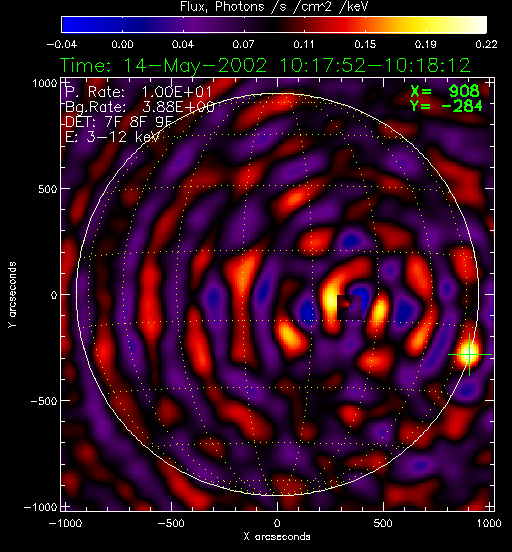Select the green Time 14-May-2002 label

(x=265, y=65)
